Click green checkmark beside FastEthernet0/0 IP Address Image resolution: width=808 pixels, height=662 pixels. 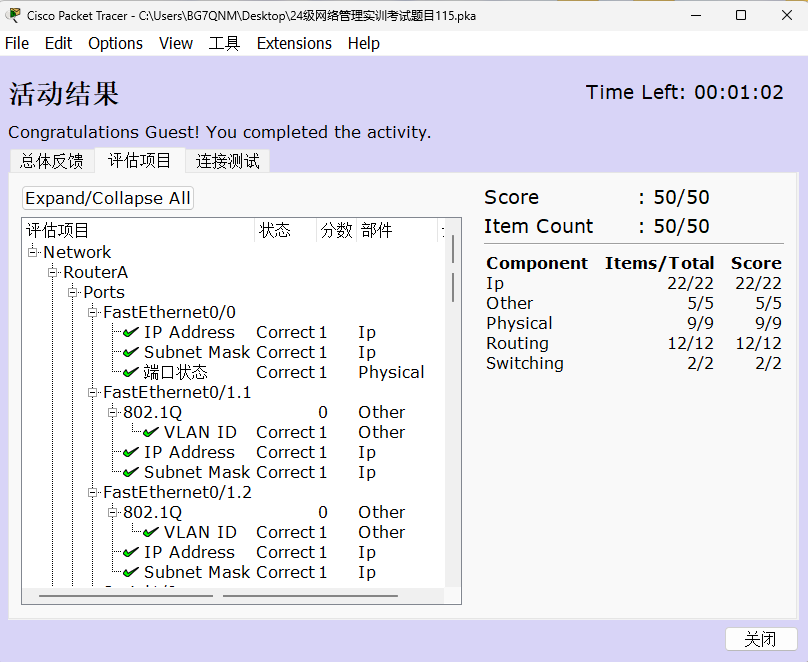tap(130, 332)
